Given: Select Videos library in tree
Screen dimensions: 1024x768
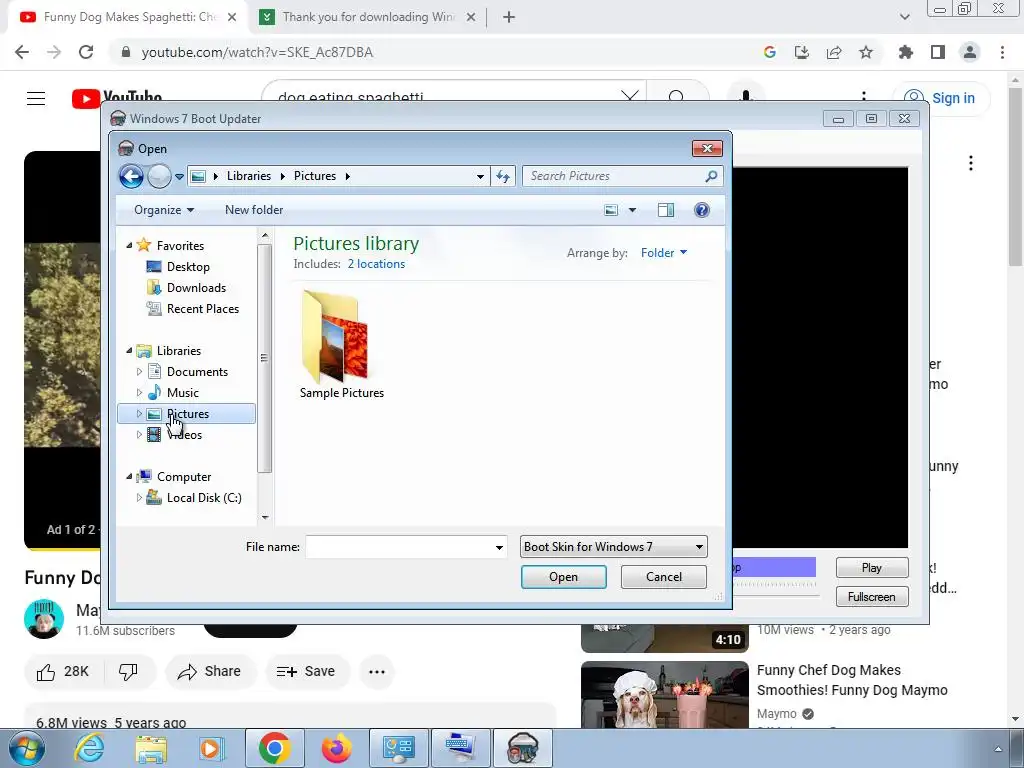Looking at the screenshot, I should coord(184,434).
